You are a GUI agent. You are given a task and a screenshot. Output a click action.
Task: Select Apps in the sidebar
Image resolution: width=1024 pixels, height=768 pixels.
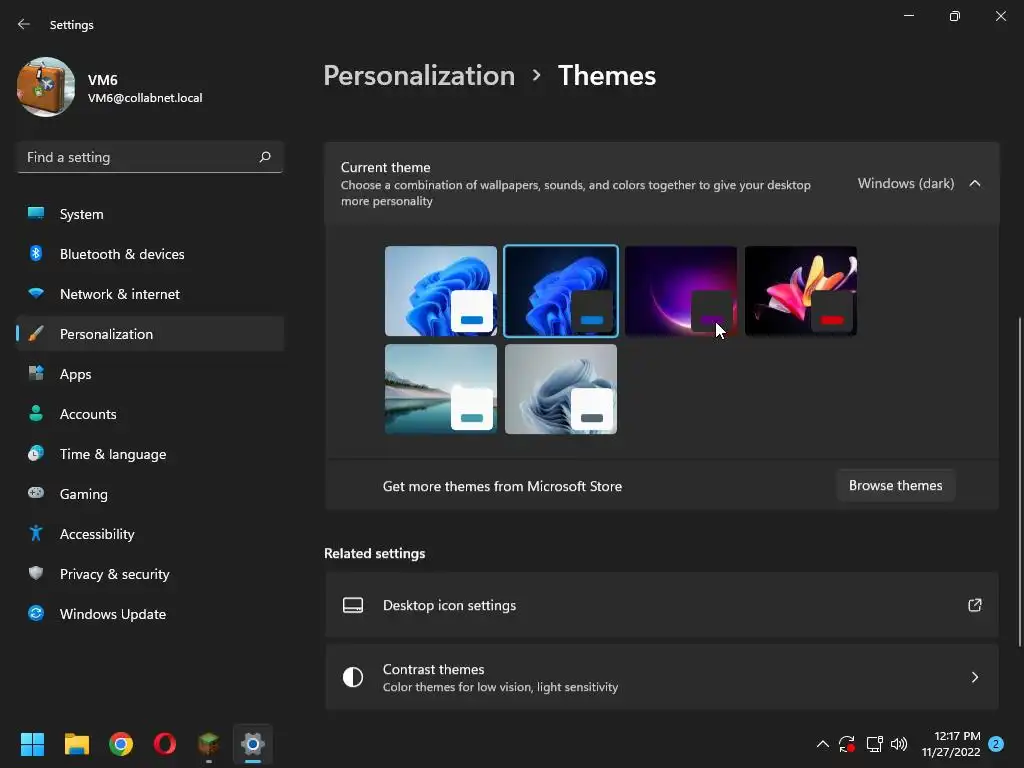tap(150, 374)
